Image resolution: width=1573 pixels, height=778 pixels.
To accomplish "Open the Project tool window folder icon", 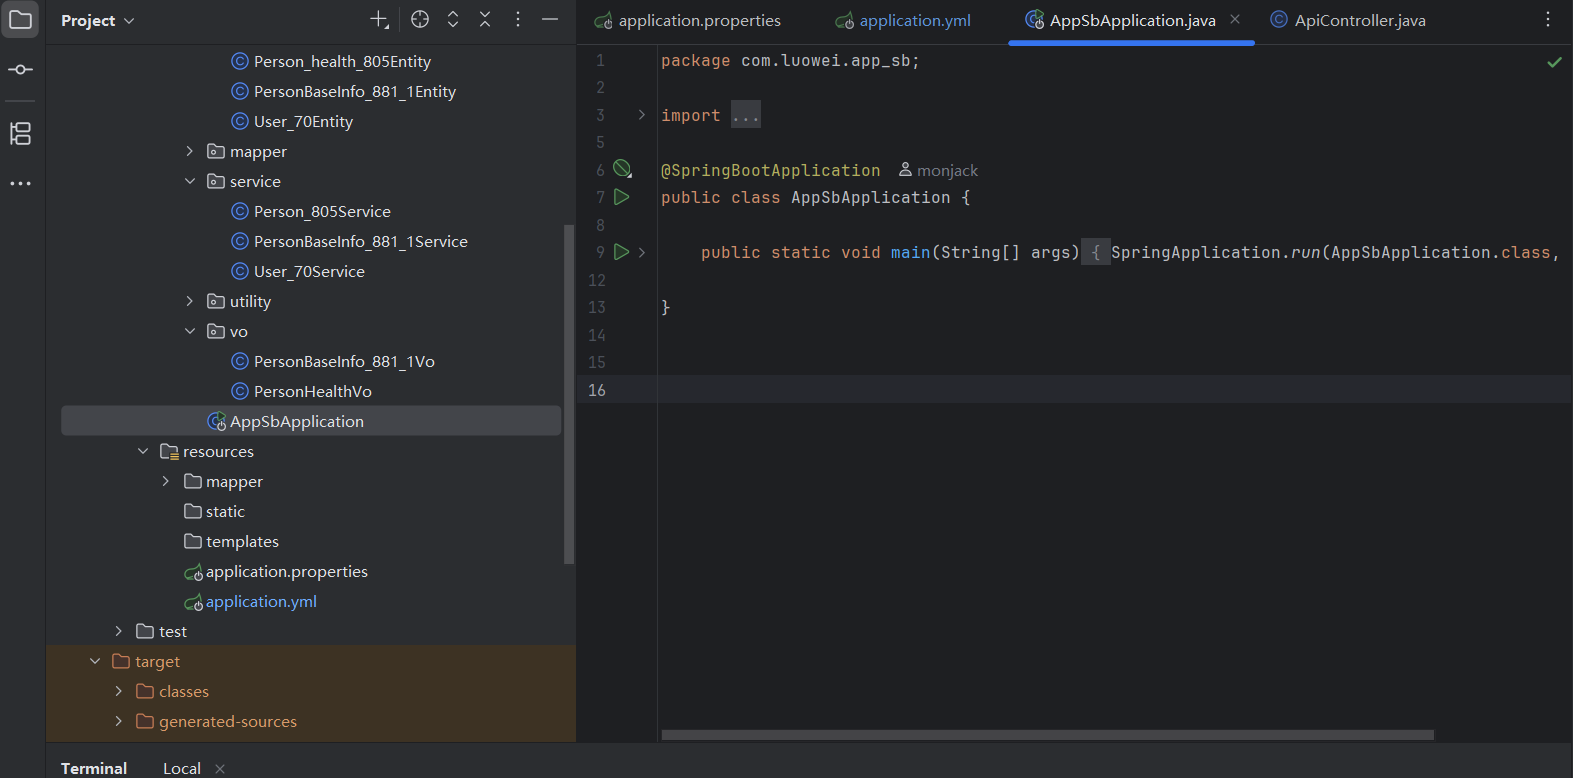I will point(20,20).
